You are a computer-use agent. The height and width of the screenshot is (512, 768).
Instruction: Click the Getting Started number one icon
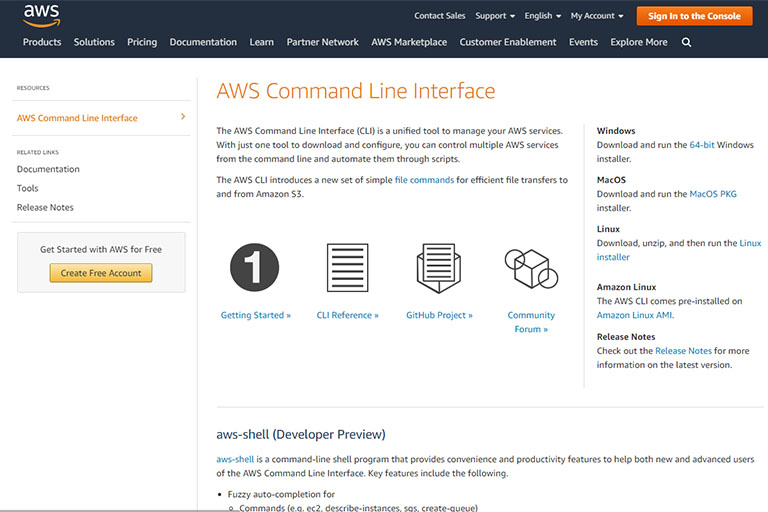pos(255,268)
